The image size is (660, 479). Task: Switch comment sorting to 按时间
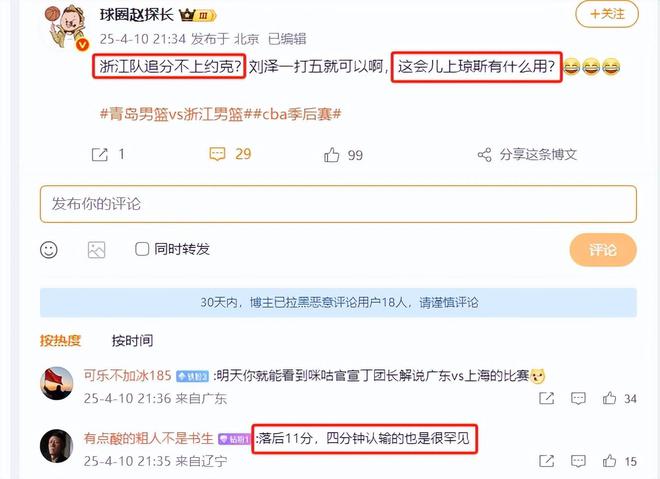pos(132,340)
